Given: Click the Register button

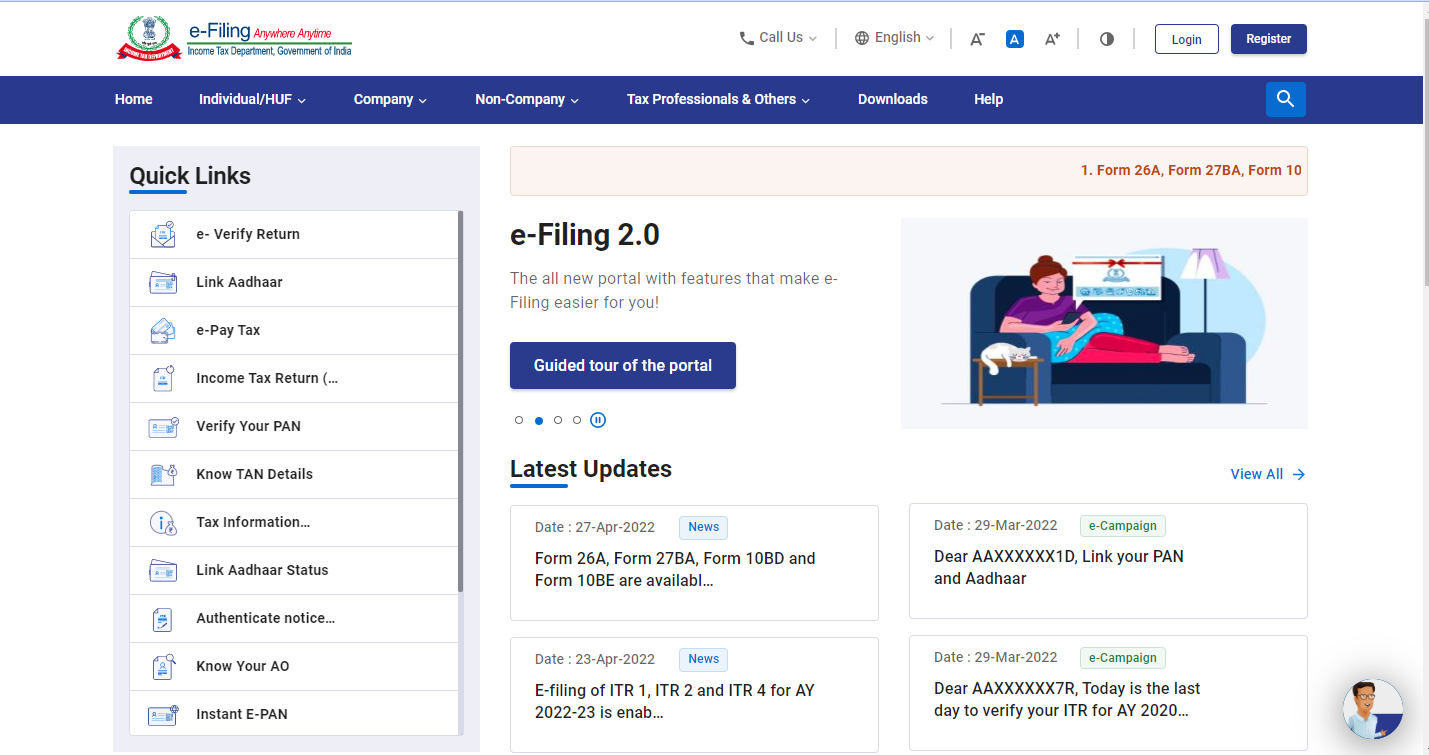Looking at the screenshot, I should (x=1268, y=39).
